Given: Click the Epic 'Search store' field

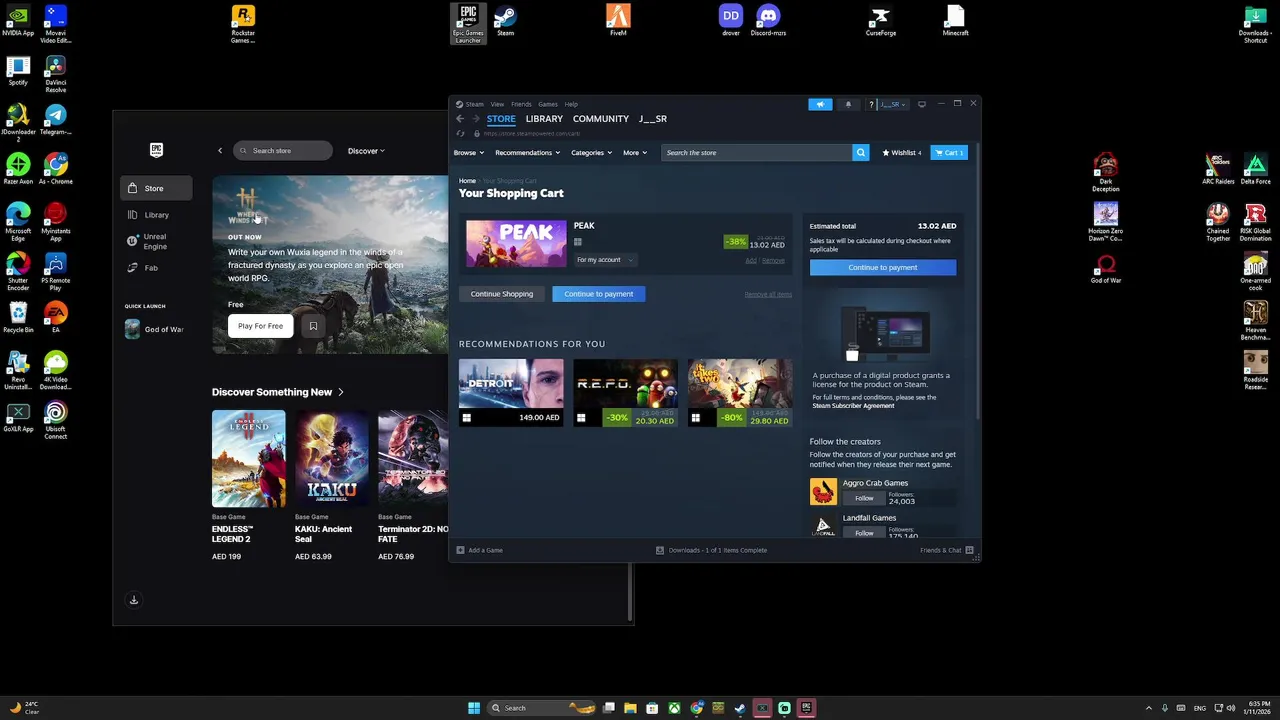Looking at the screenshot, I should coord(283,151).
